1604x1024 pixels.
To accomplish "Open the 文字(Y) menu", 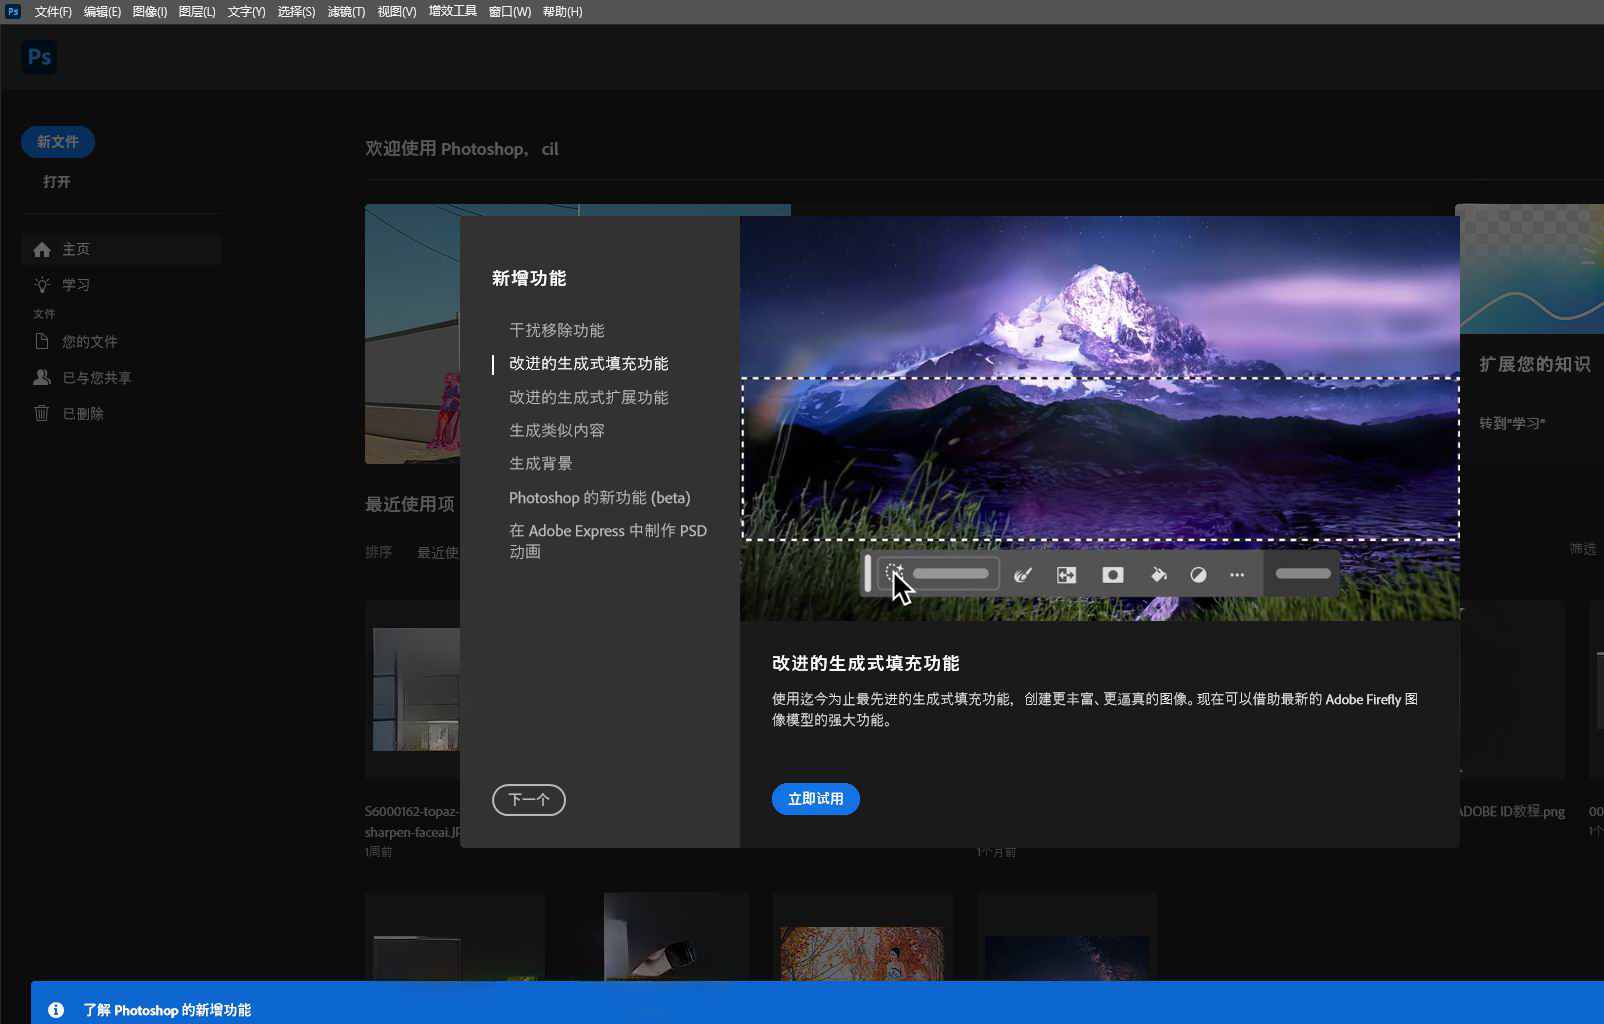I will (x=246, y=12).
